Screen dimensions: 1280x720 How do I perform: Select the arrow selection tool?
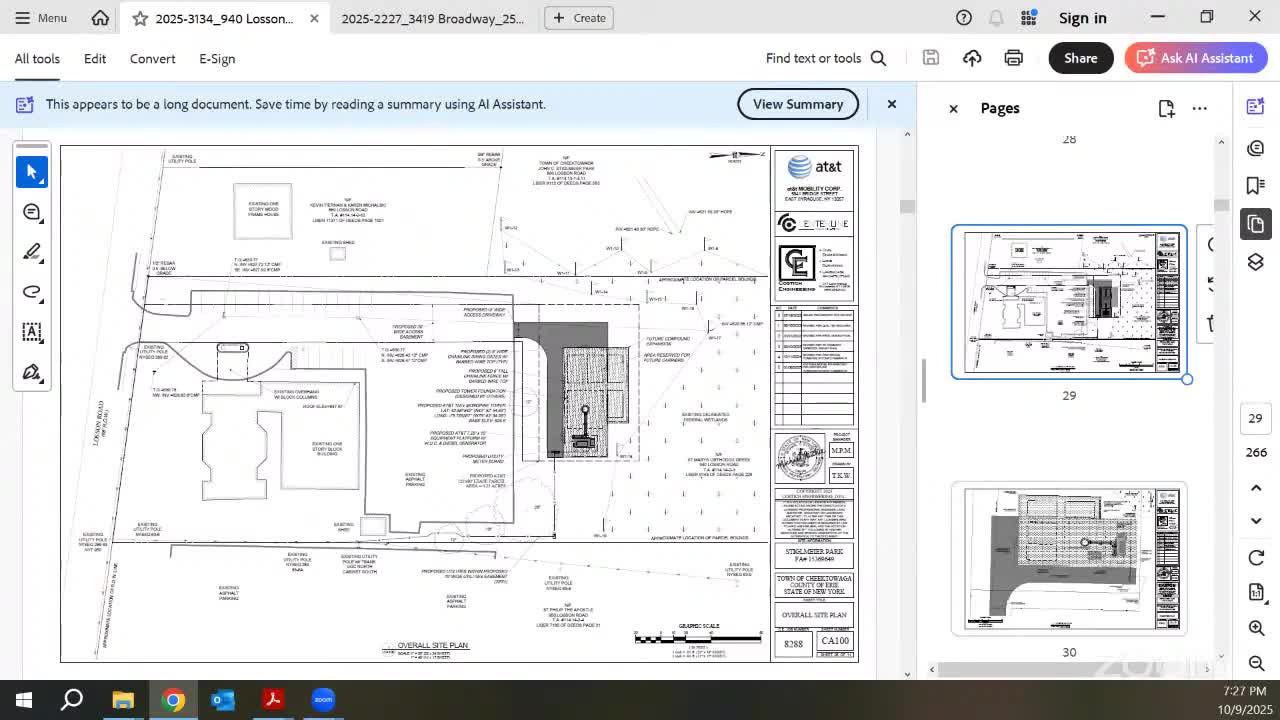pyautogui.click(x=31, y=172)
